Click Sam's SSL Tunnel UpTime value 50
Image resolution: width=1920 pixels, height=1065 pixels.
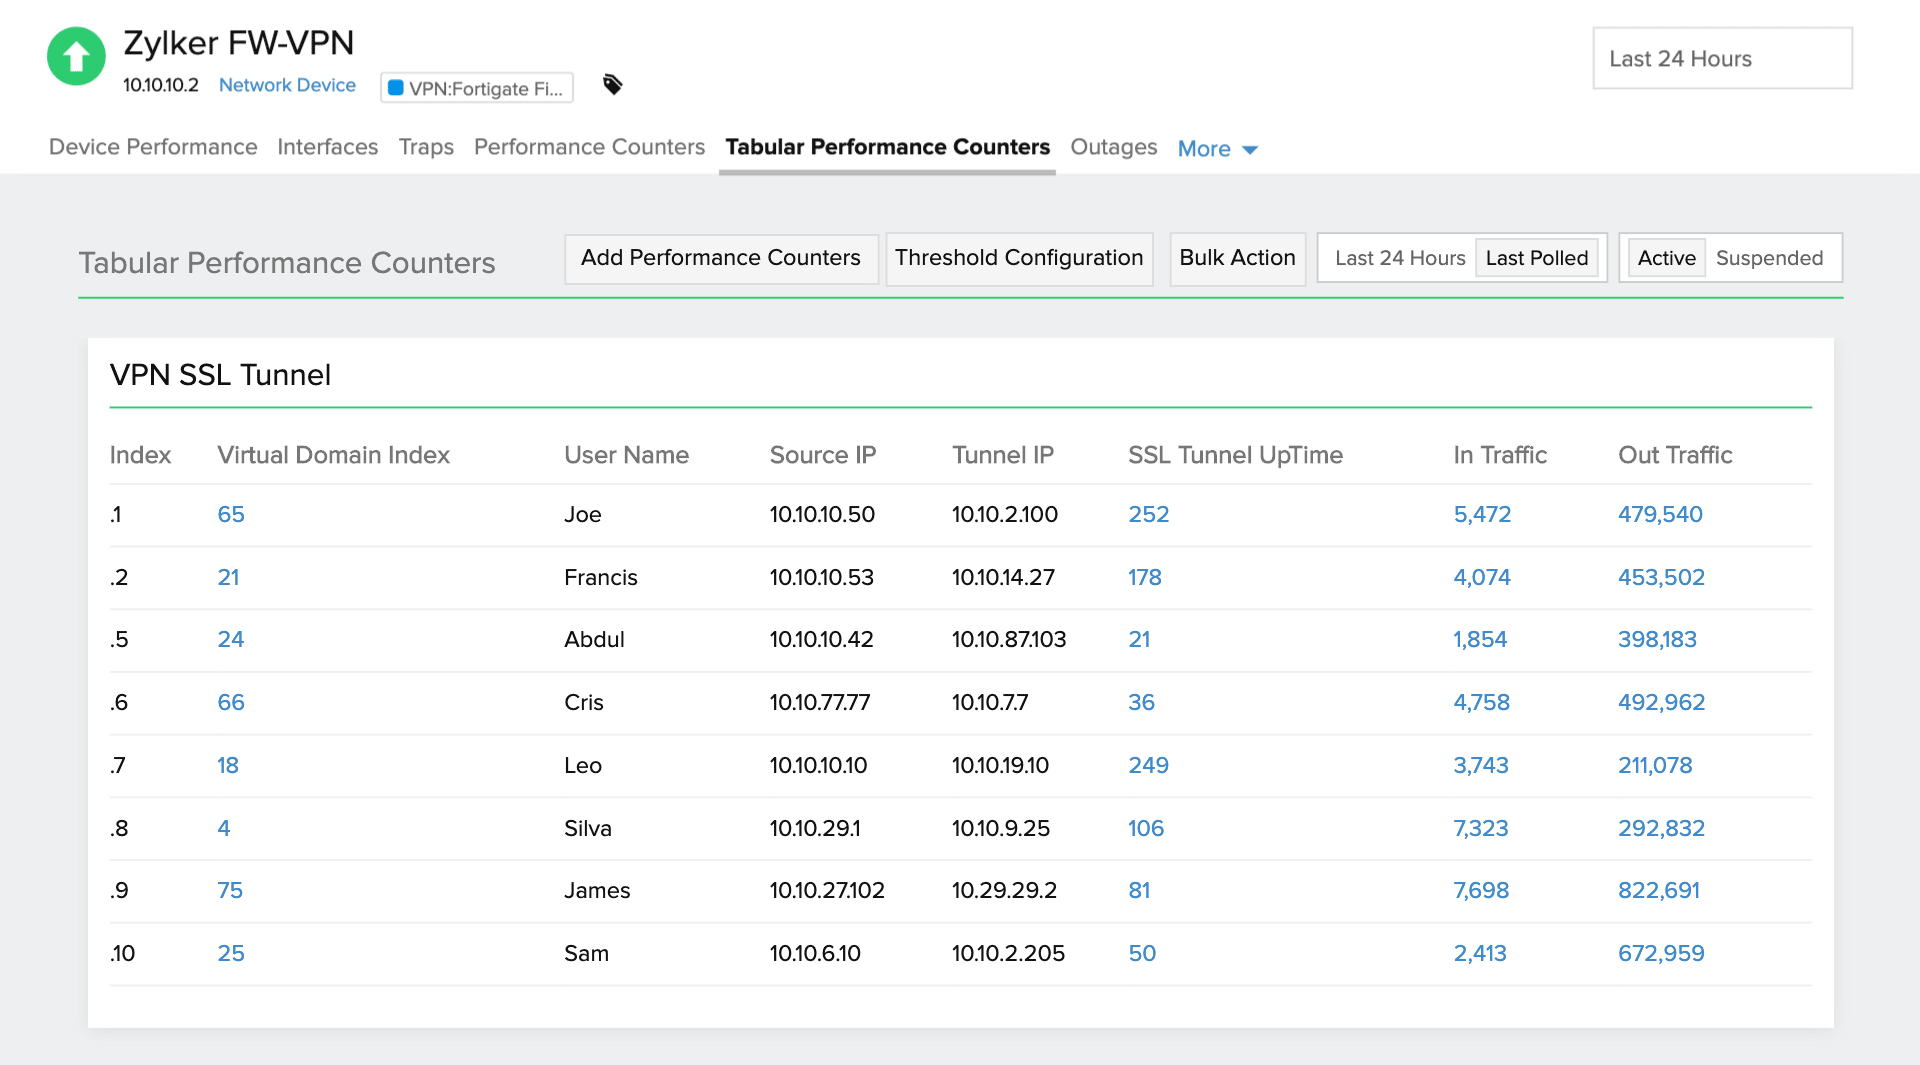click(1142, 954)
